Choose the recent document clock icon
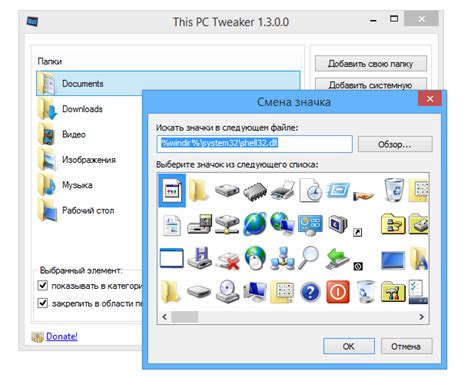The width and height of the screenshot is (474, 391). (311, 190)
